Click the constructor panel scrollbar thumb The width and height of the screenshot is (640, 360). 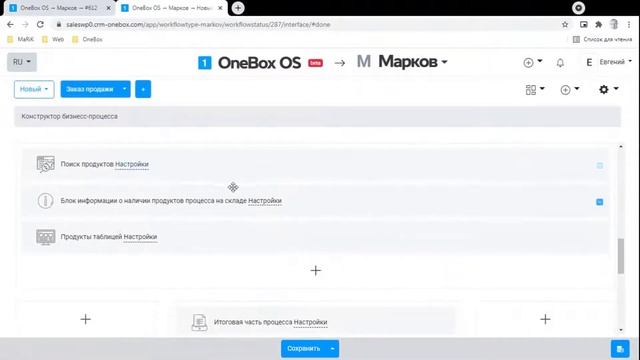pyautogui.click(x=621, y=256)
